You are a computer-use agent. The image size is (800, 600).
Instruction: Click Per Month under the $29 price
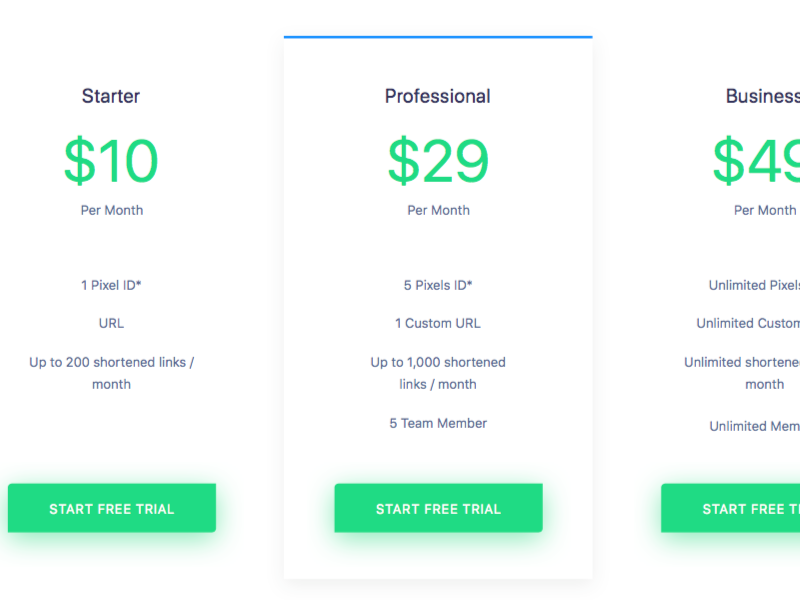[438, 210]
